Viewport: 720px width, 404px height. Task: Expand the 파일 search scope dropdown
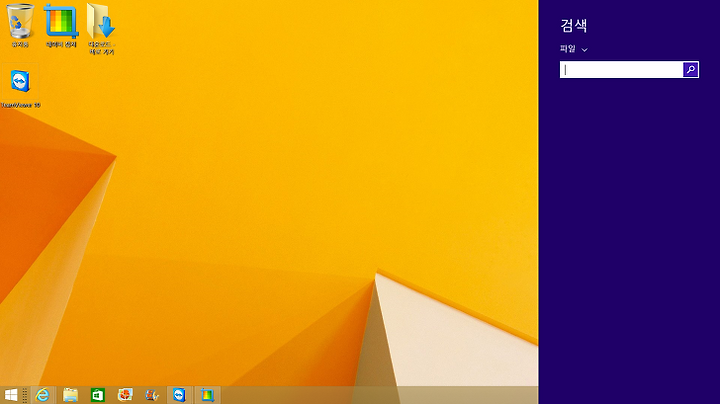pos(574,49)
